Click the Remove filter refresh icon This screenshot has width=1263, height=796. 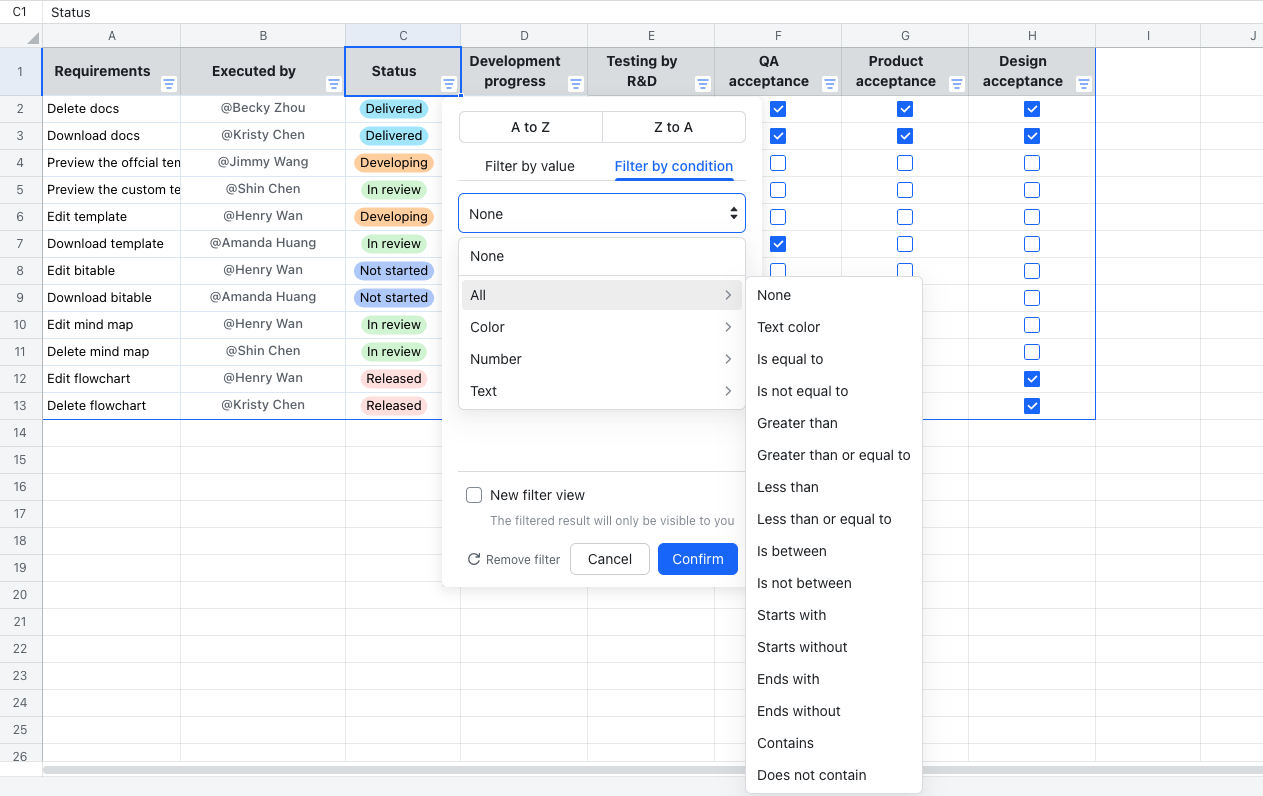coord(474,559)
